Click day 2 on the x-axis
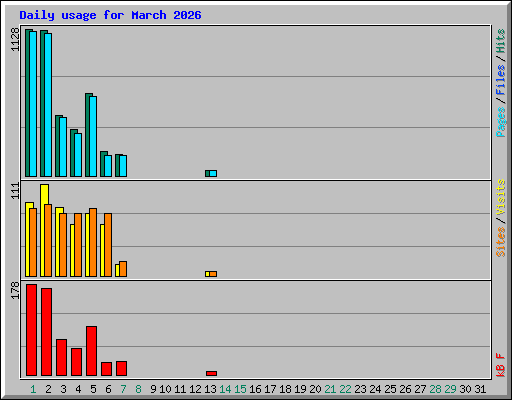 (48, 389)
